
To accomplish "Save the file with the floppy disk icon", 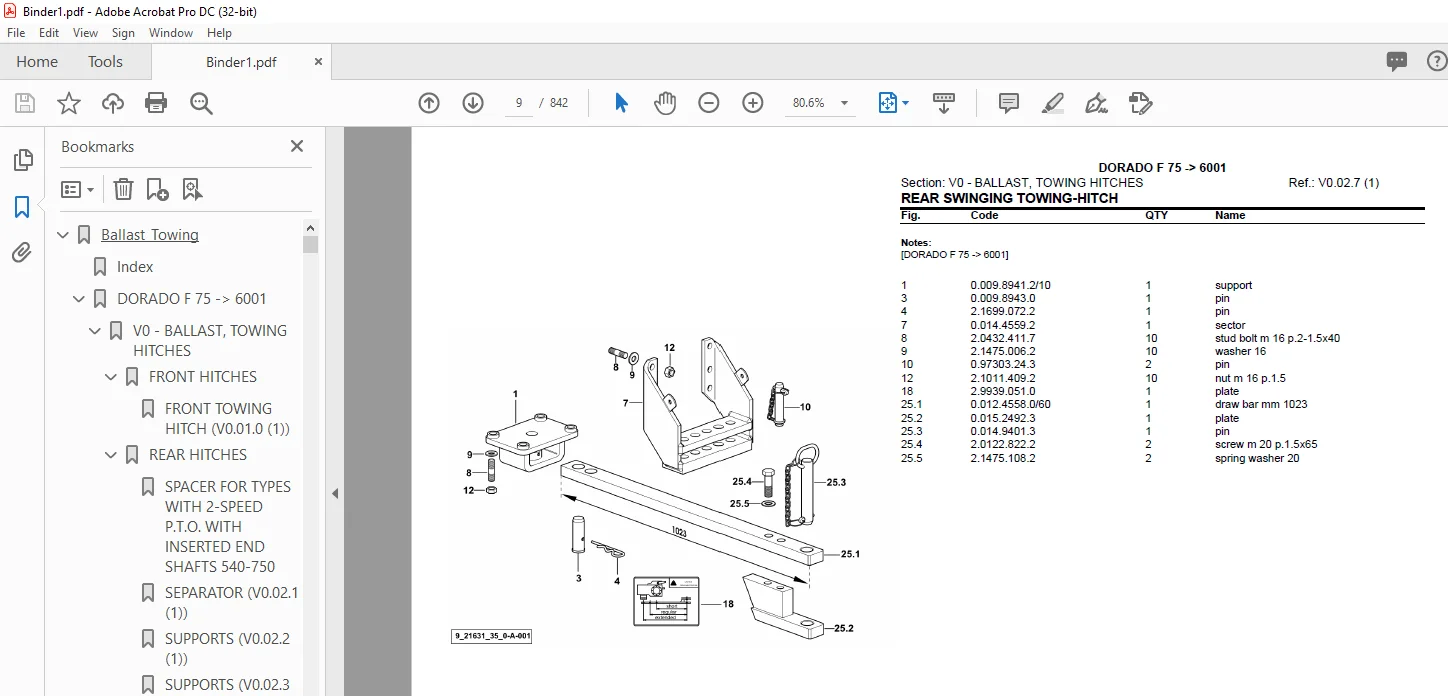I will click(x=25, y=103).
